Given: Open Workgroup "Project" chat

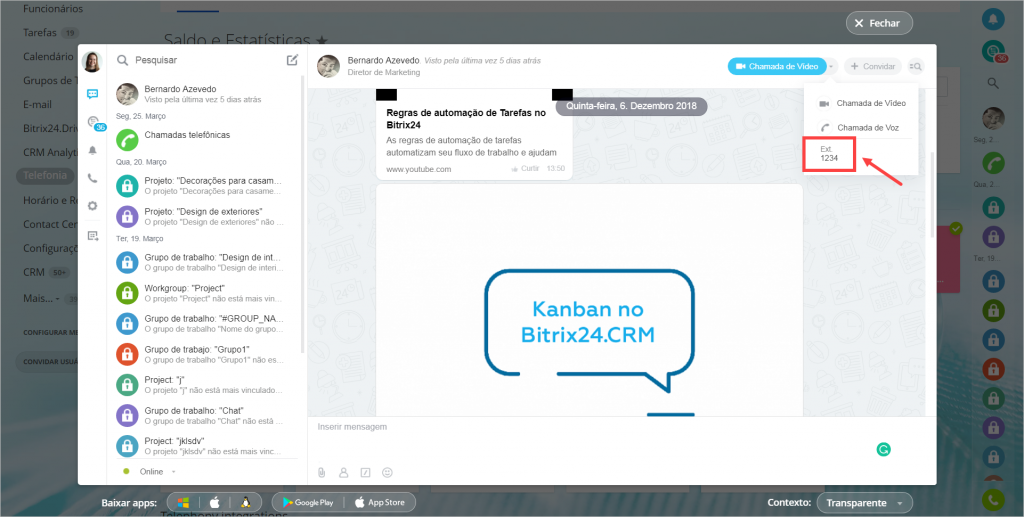Looking at the screenshot, I should pos(206,293).
